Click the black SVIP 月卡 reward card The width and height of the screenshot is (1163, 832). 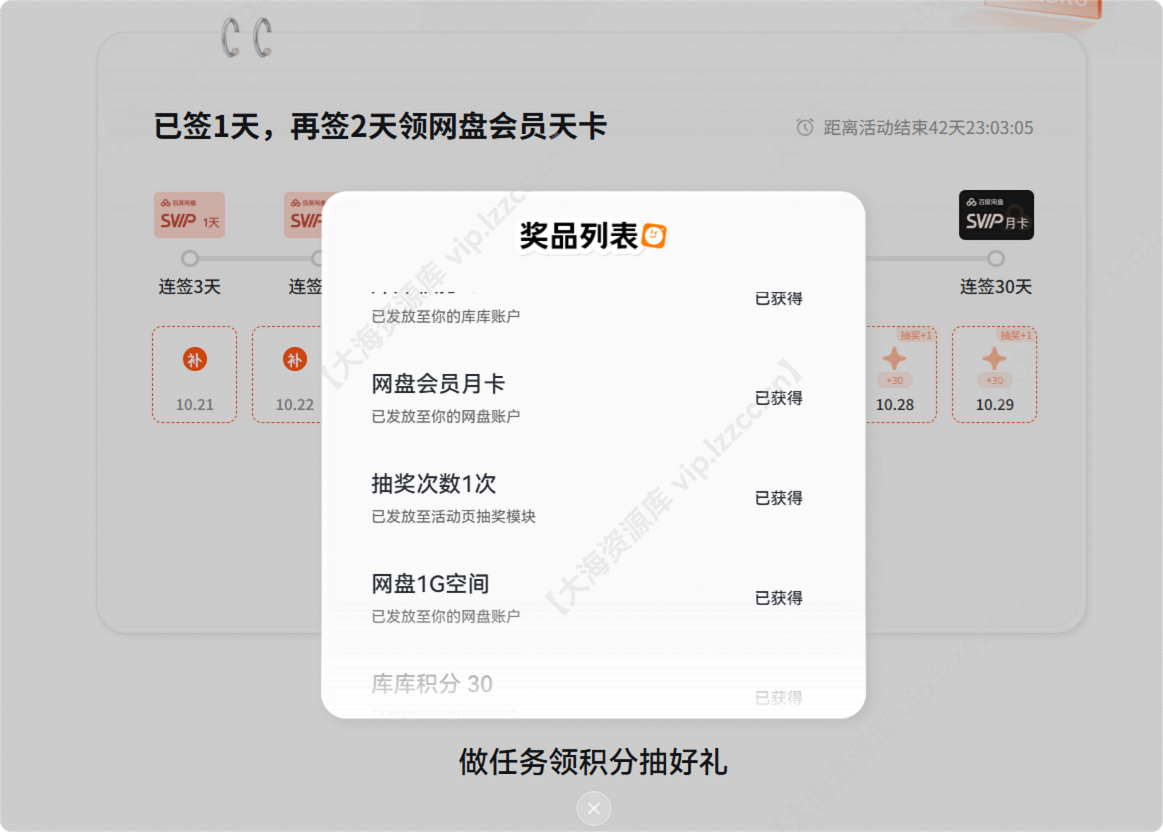click(996, 215)
